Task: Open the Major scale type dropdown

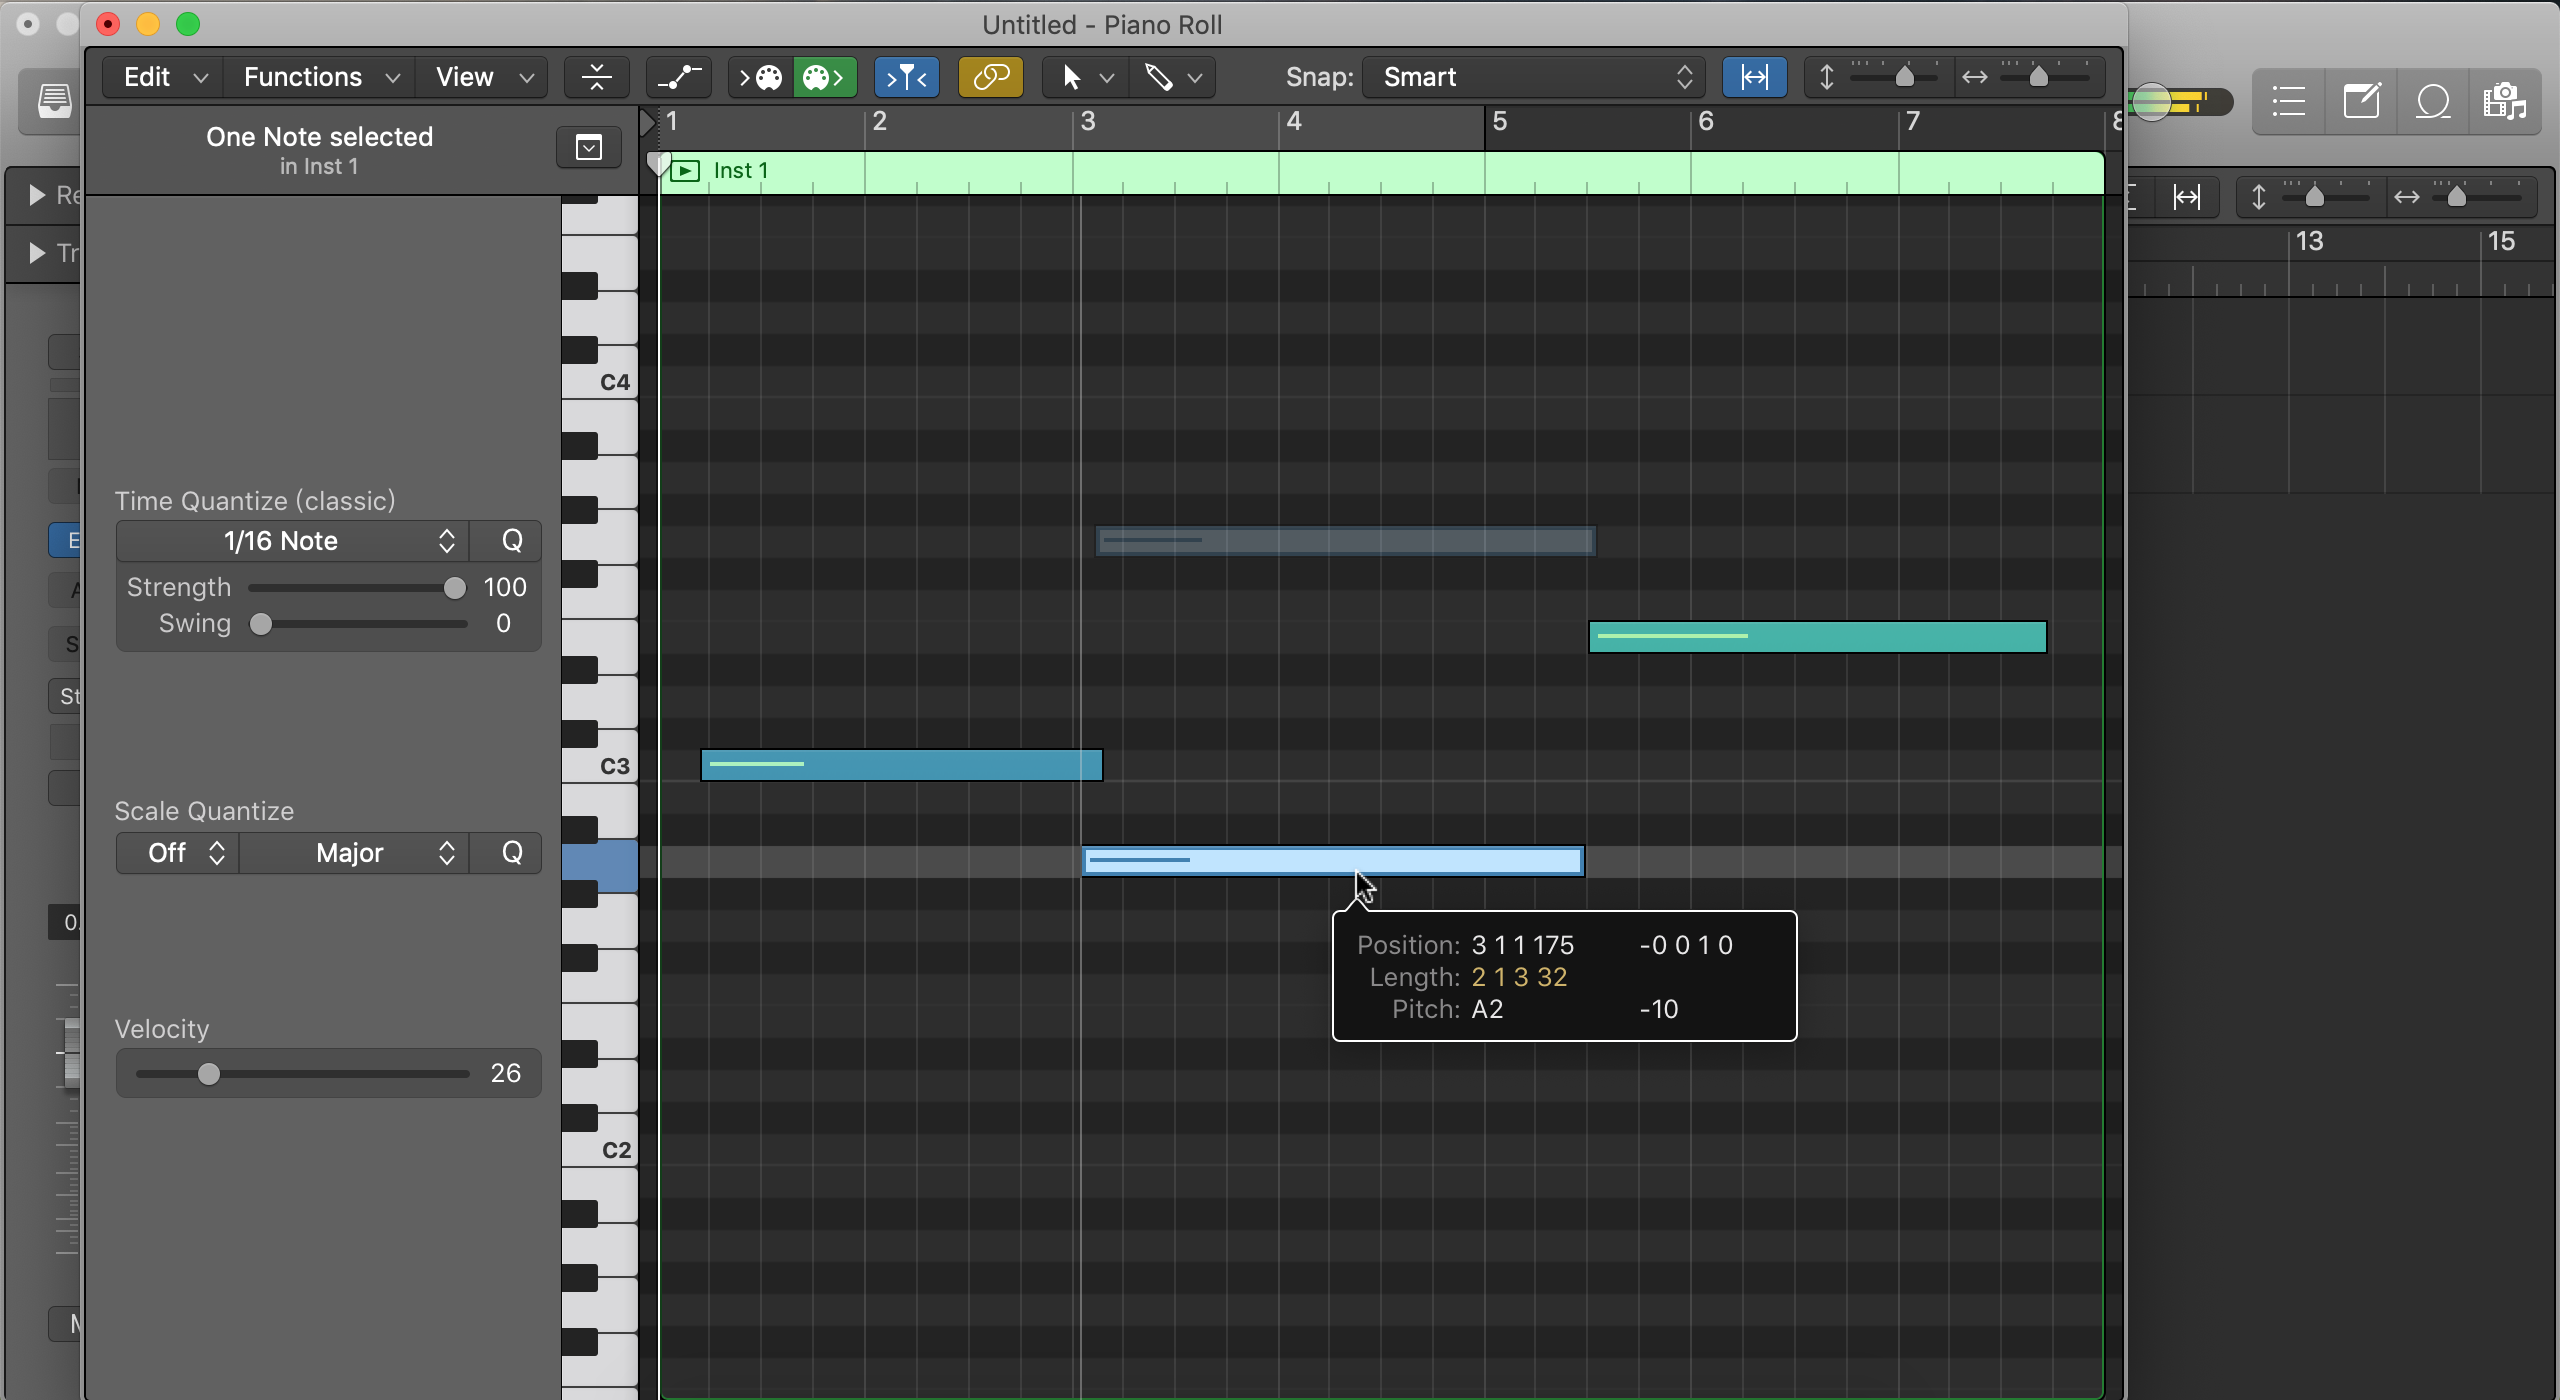Action: point(355,853)
